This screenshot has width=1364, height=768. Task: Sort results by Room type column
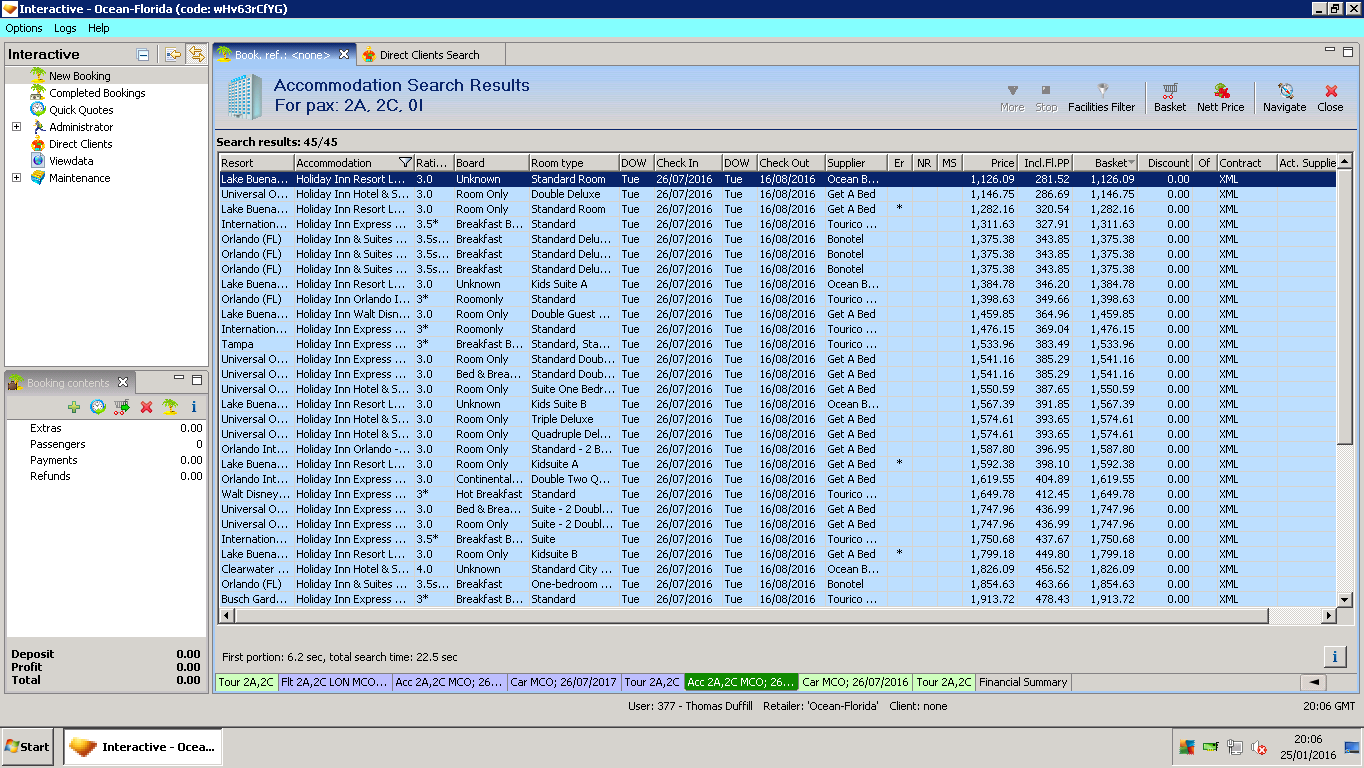click(573, 163)
